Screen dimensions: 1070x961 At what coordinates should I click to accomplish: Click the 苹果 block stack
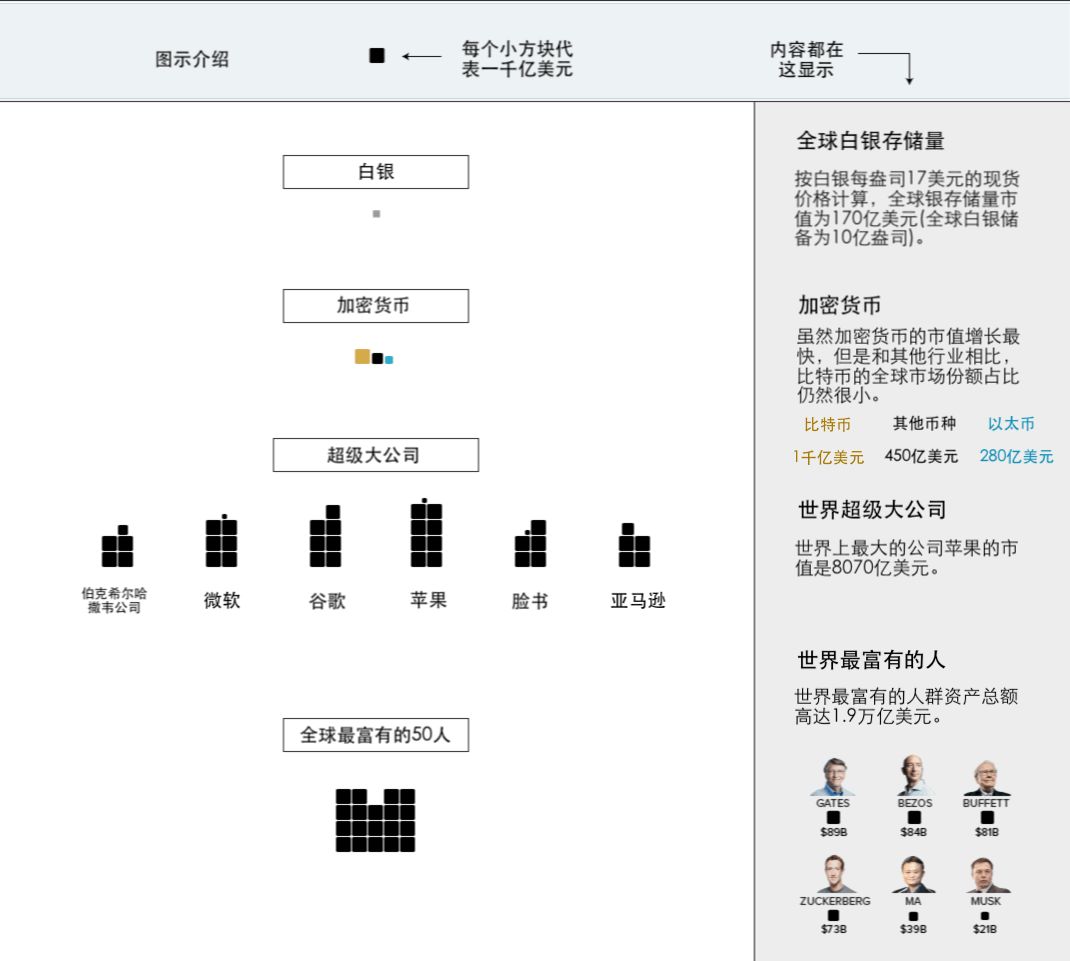(426, 533)
